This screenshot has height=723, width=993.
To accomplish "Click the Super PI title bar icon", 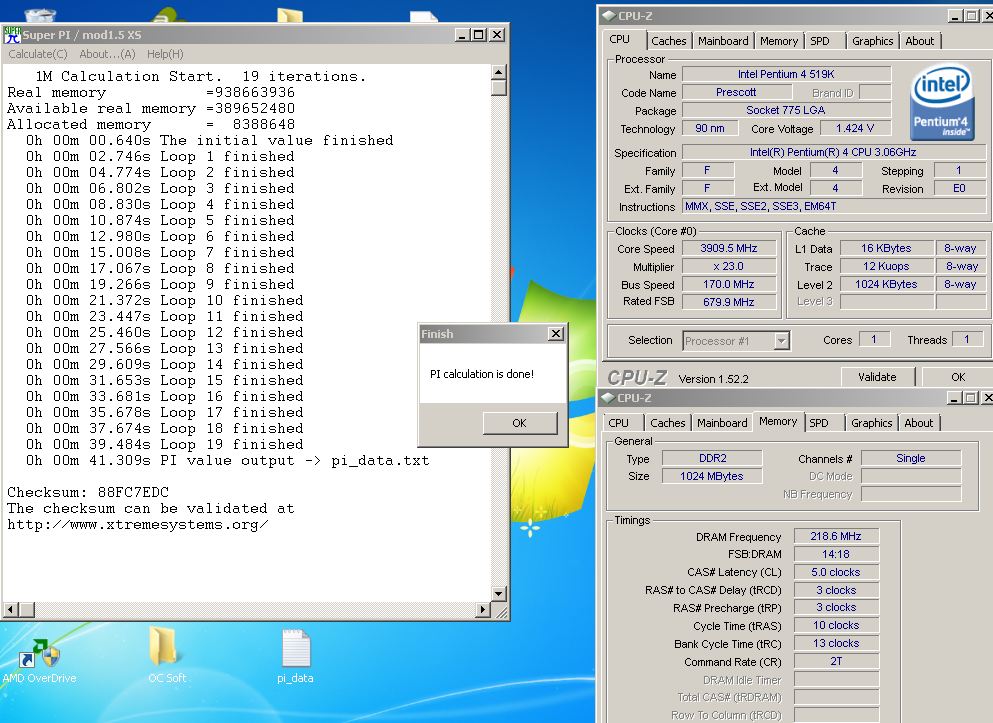I will tap(12, 35).
